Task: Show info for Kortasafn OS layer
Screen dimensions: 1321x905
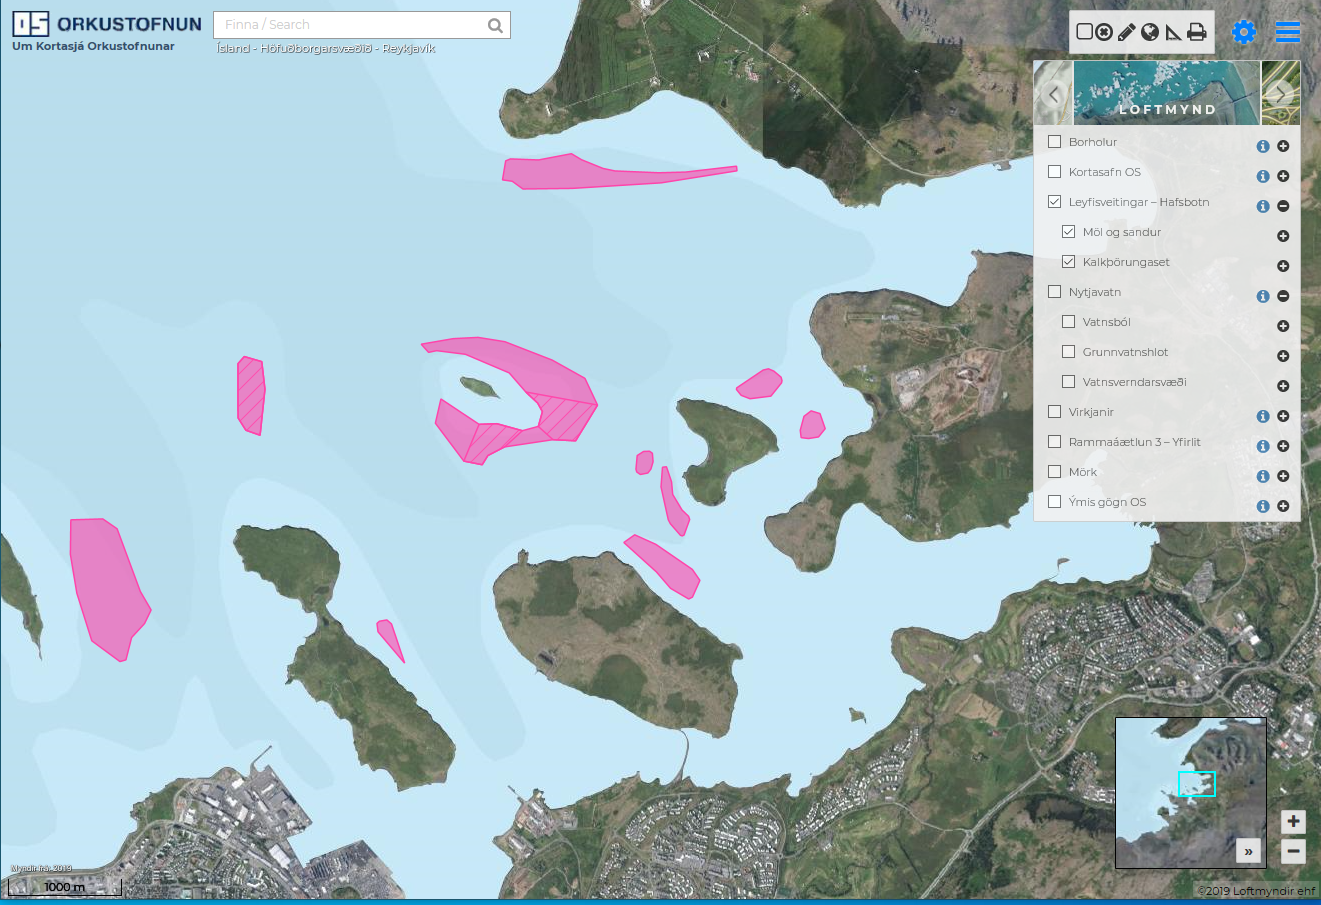Action: click(1263, 176)
